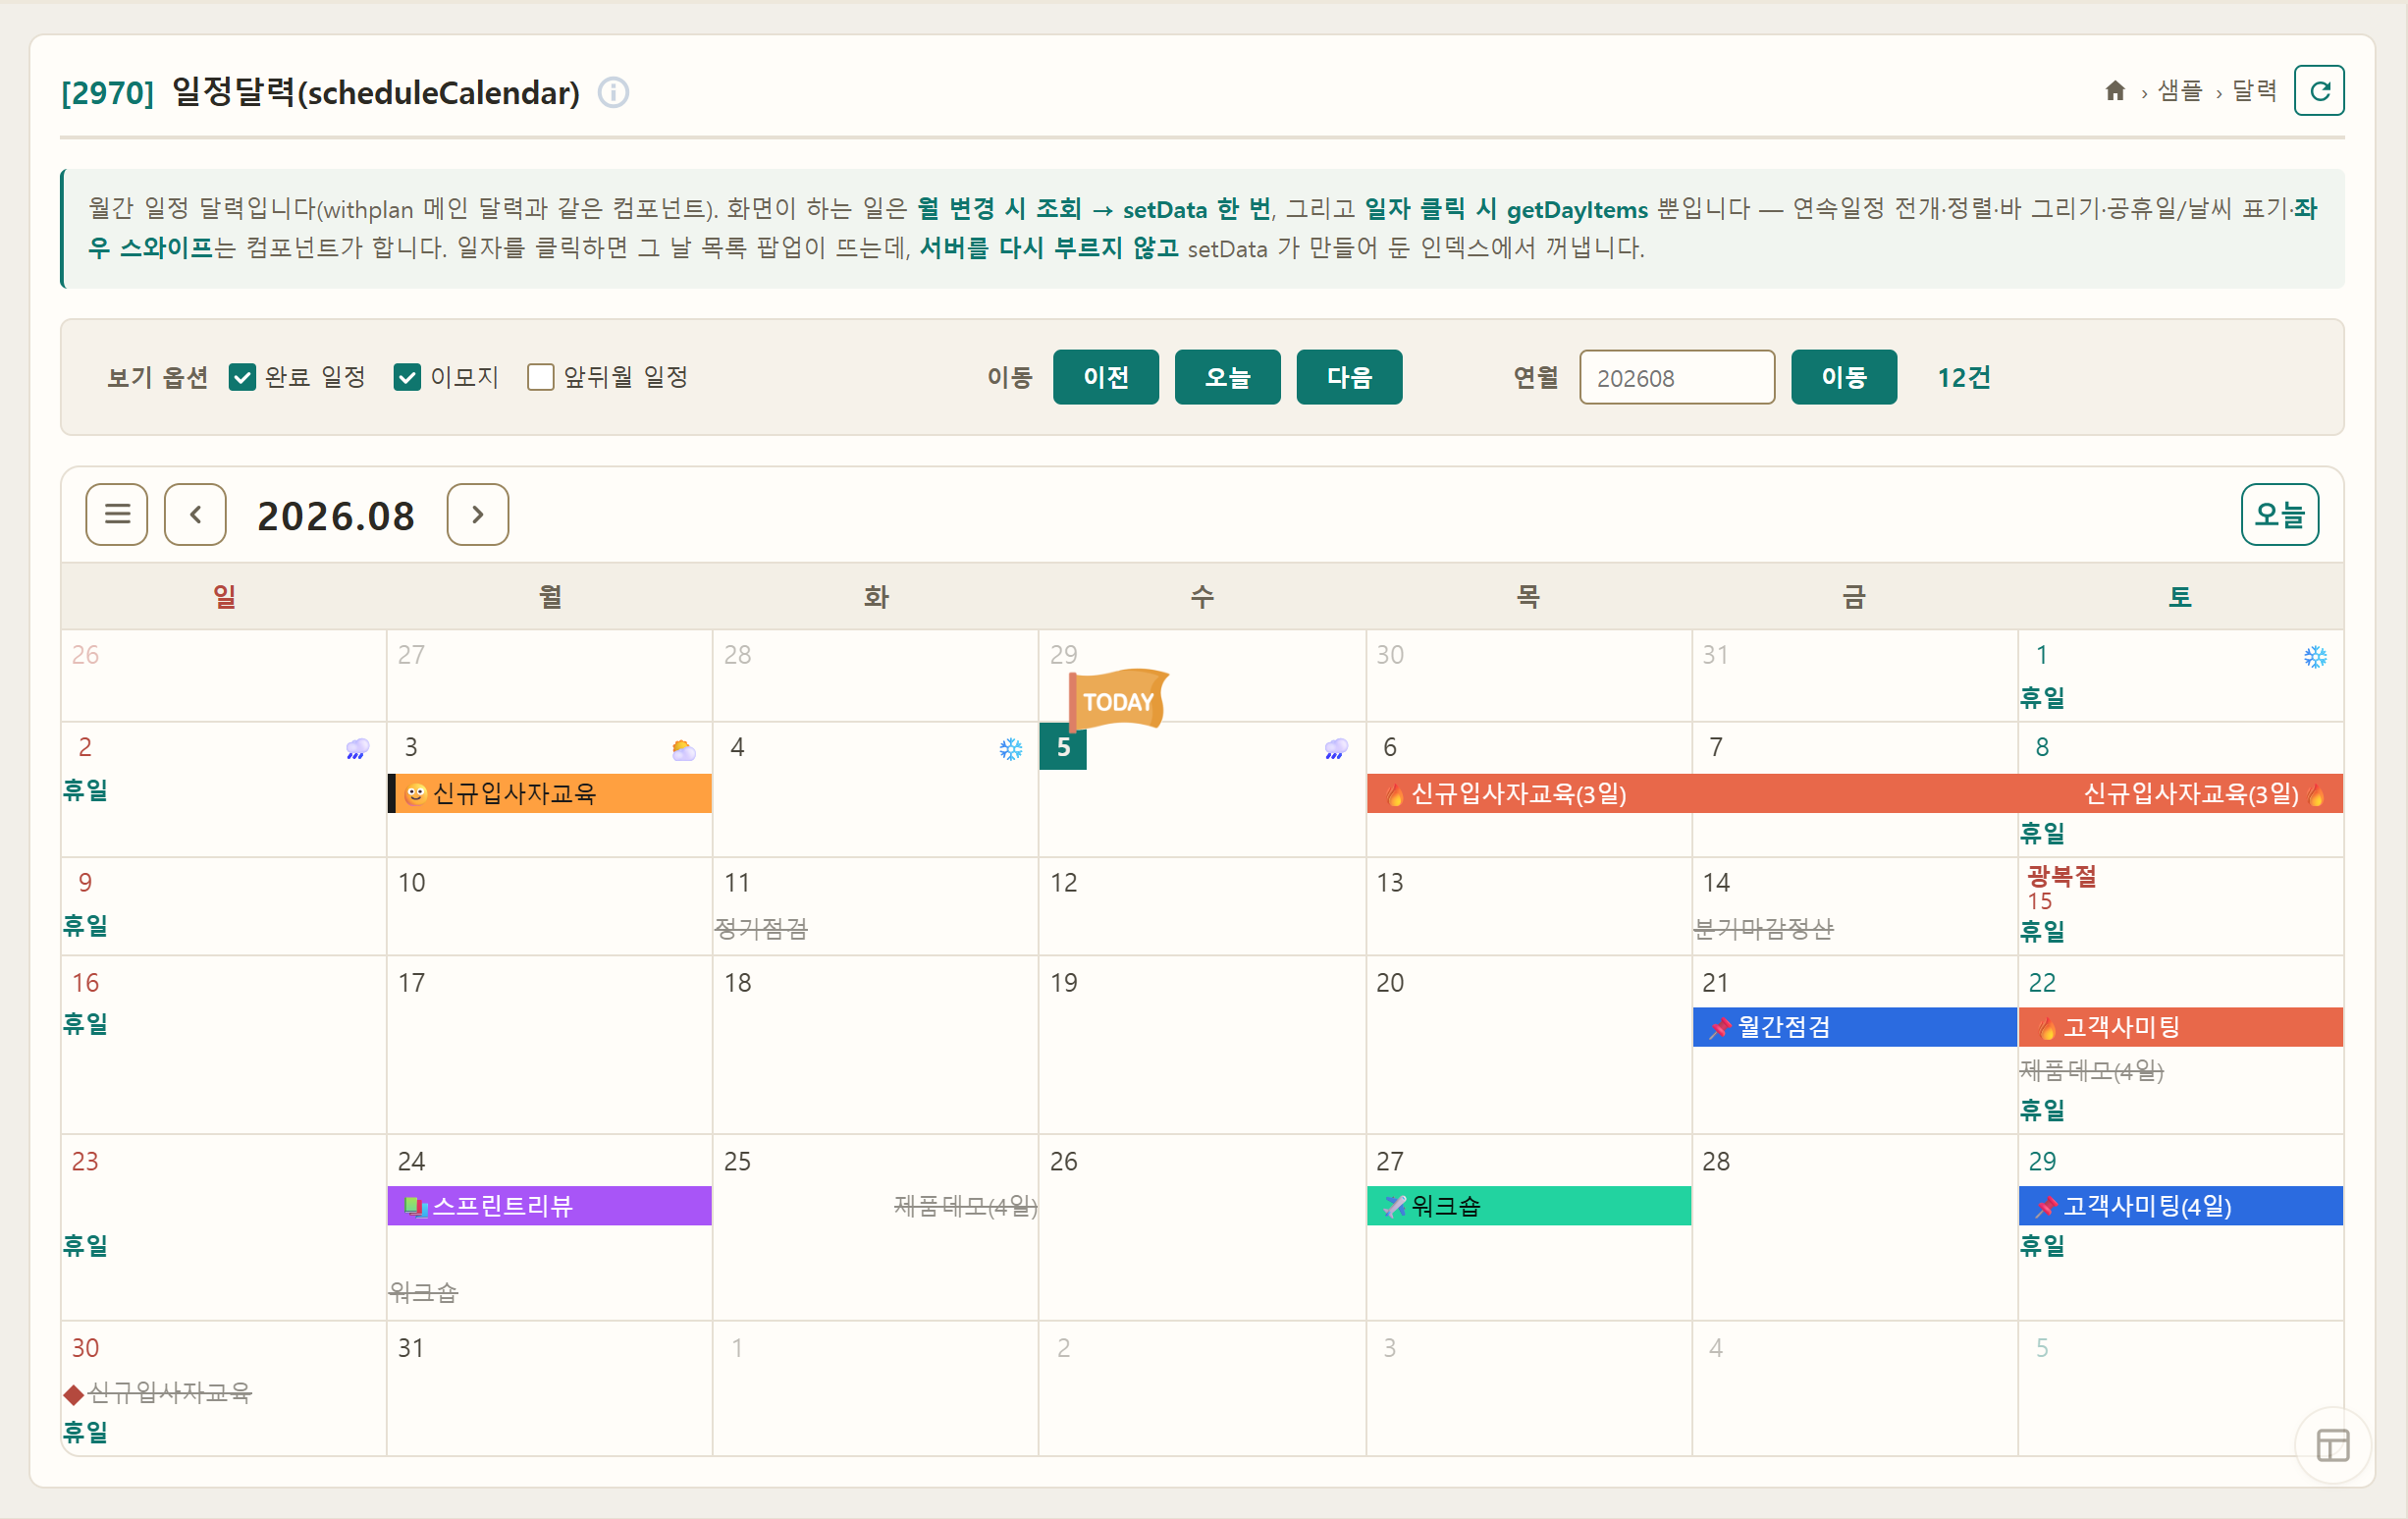Viewport: 2408px width, 1519px height.
Task: Click the struck-through 워크숍 item on August 24
Action: coord(423,1293)
